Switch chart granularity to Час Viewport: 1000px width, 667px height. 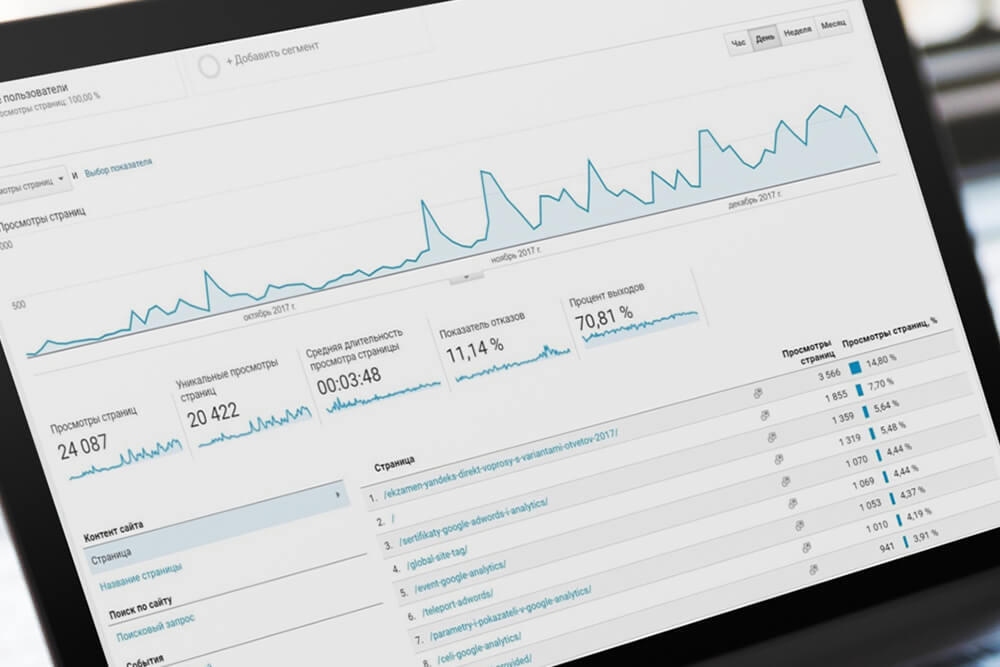pos(739,46)
